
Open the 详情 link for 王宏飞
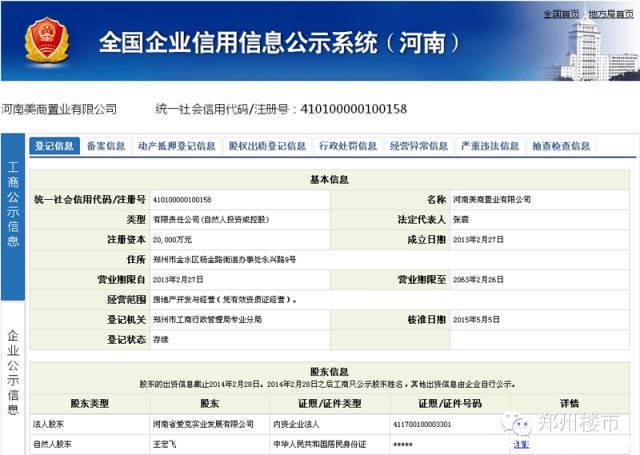click(521, 444)
